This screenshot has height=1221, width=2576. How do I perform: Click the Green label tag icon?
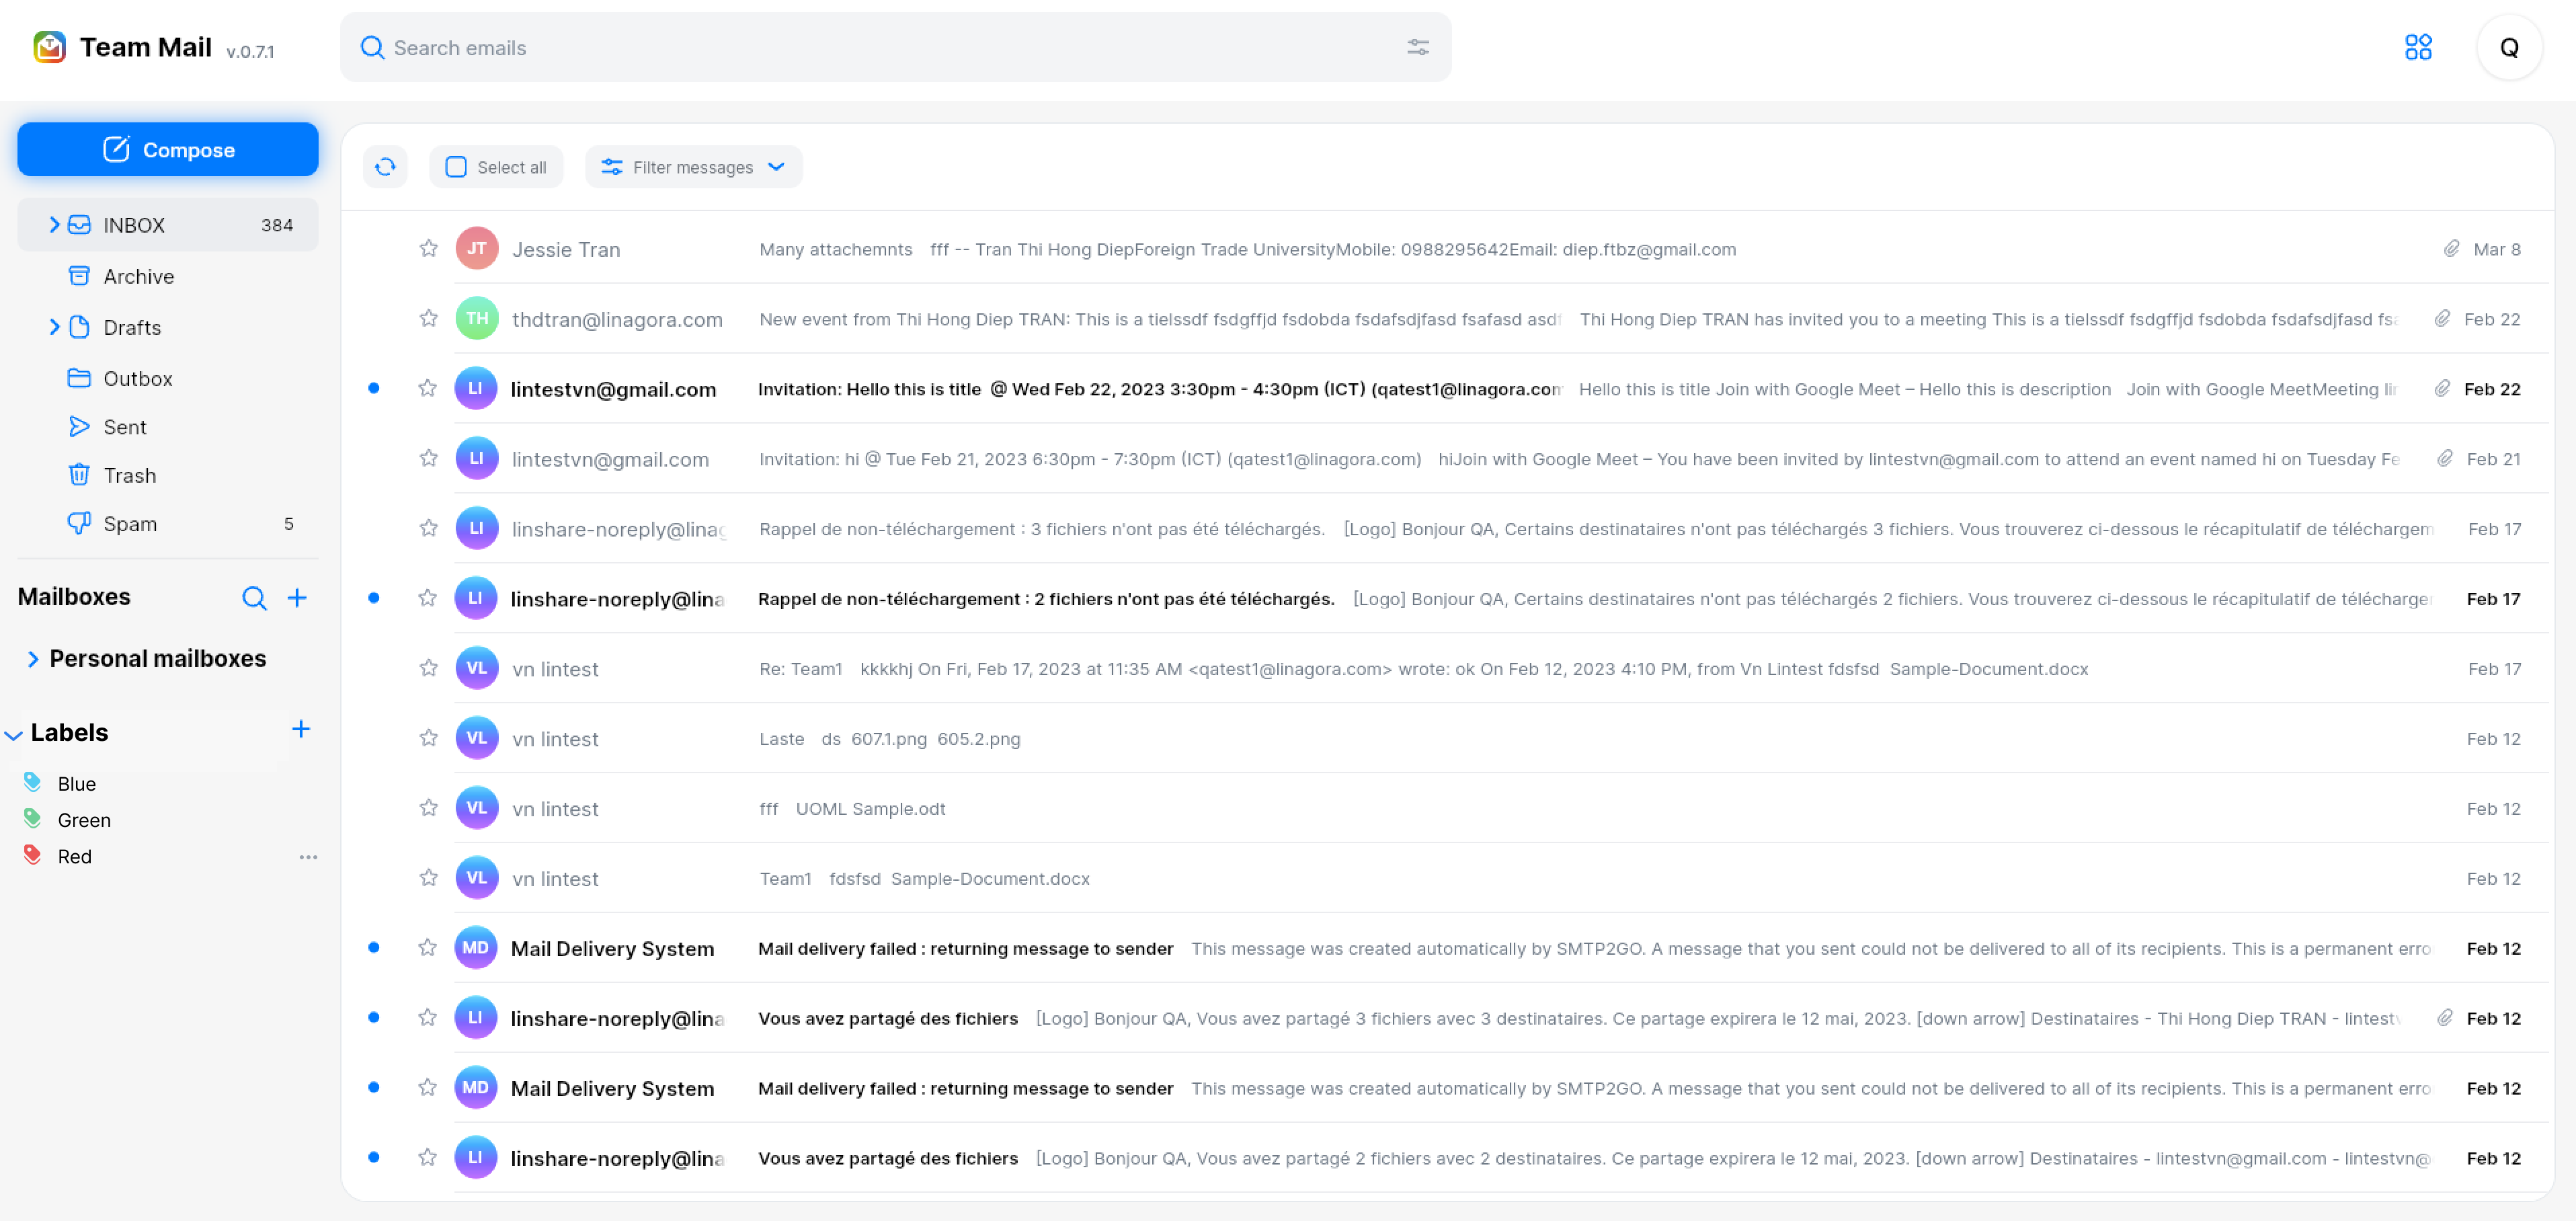pos(33,819)
